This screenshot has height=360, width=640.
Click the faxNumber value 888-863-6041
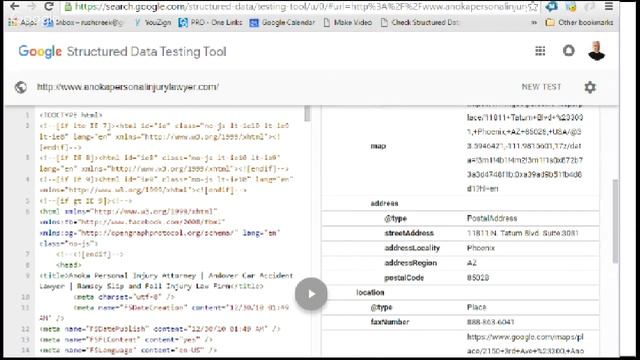491,322
